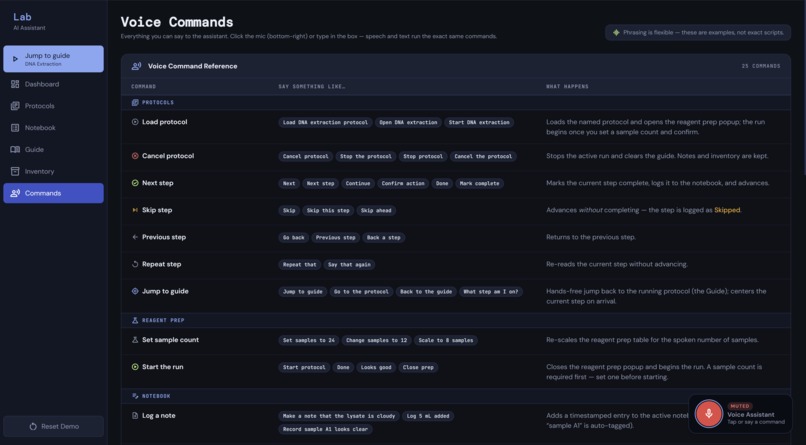This screenshot has width=806, height=445.
Task: Click the 'Log 5 mL added' chip
Action: (428, 416)
